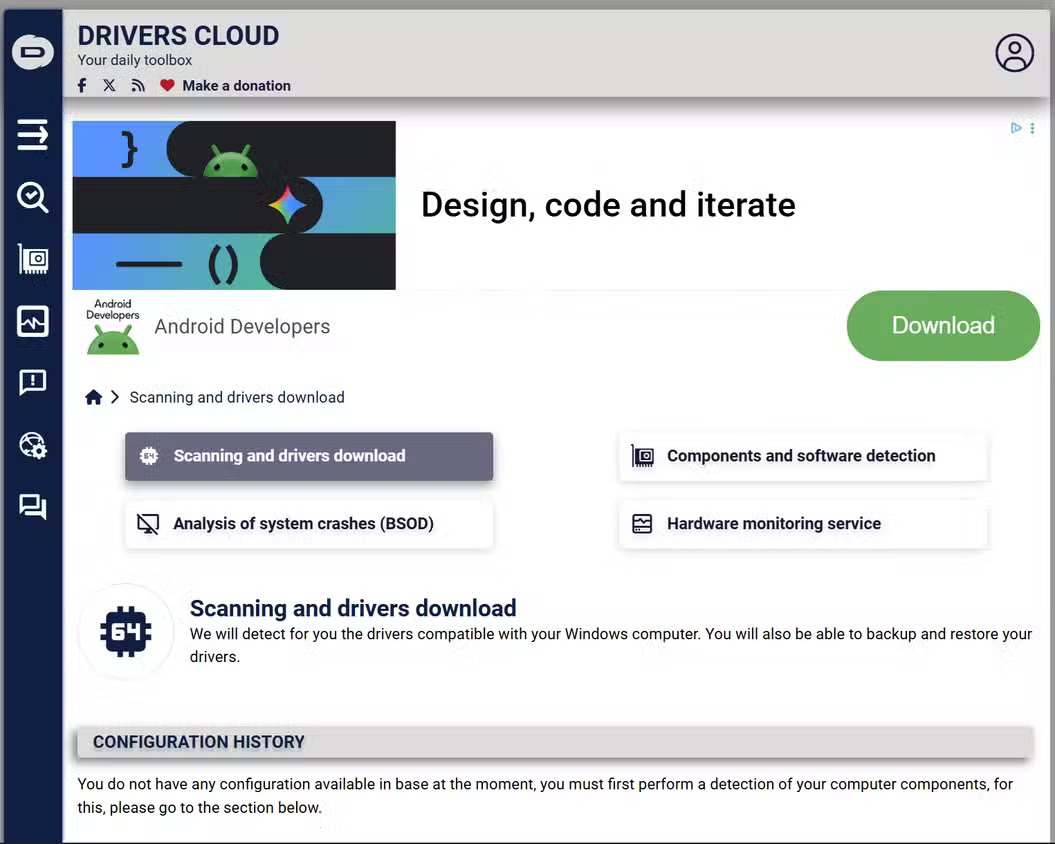
Task: Open the X social media icon
Action: (x=109, y=86)
